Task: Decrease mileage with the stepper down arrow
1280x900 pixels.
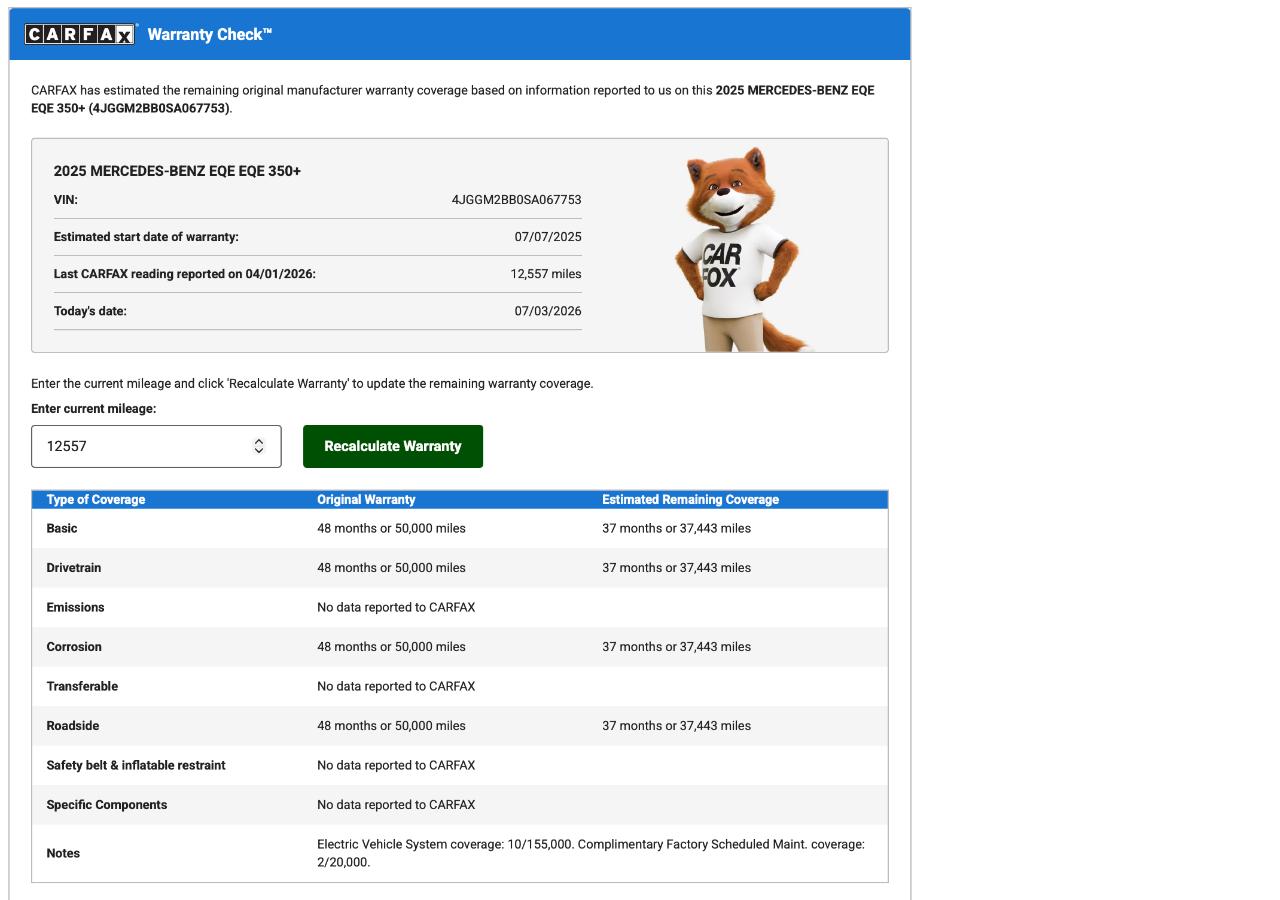Action: pyautogui.click(x=259, y=452)
